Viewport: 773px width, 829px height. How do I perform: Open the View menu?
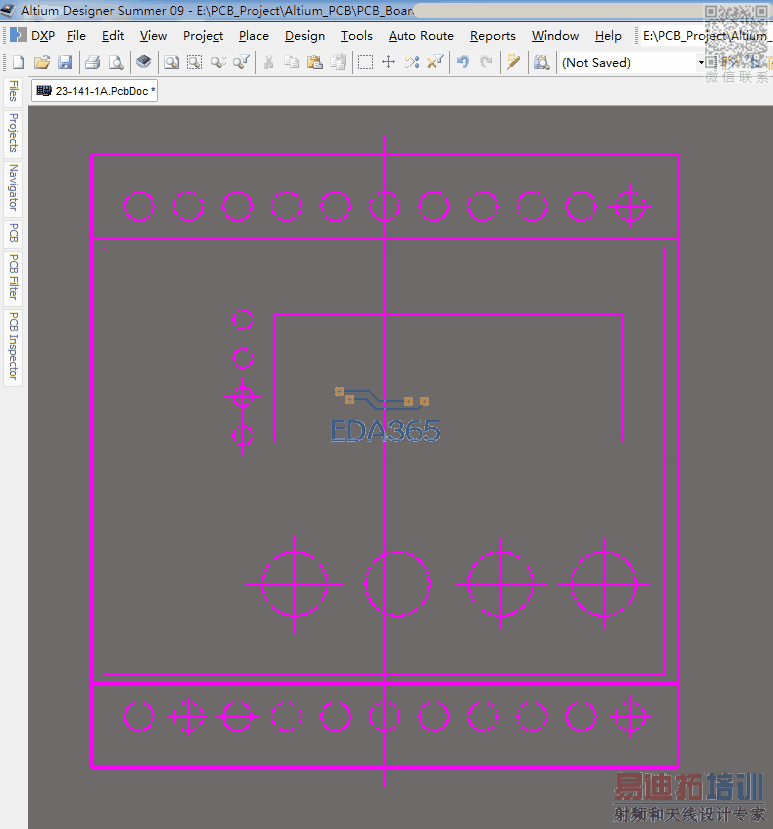pos(153,35)
